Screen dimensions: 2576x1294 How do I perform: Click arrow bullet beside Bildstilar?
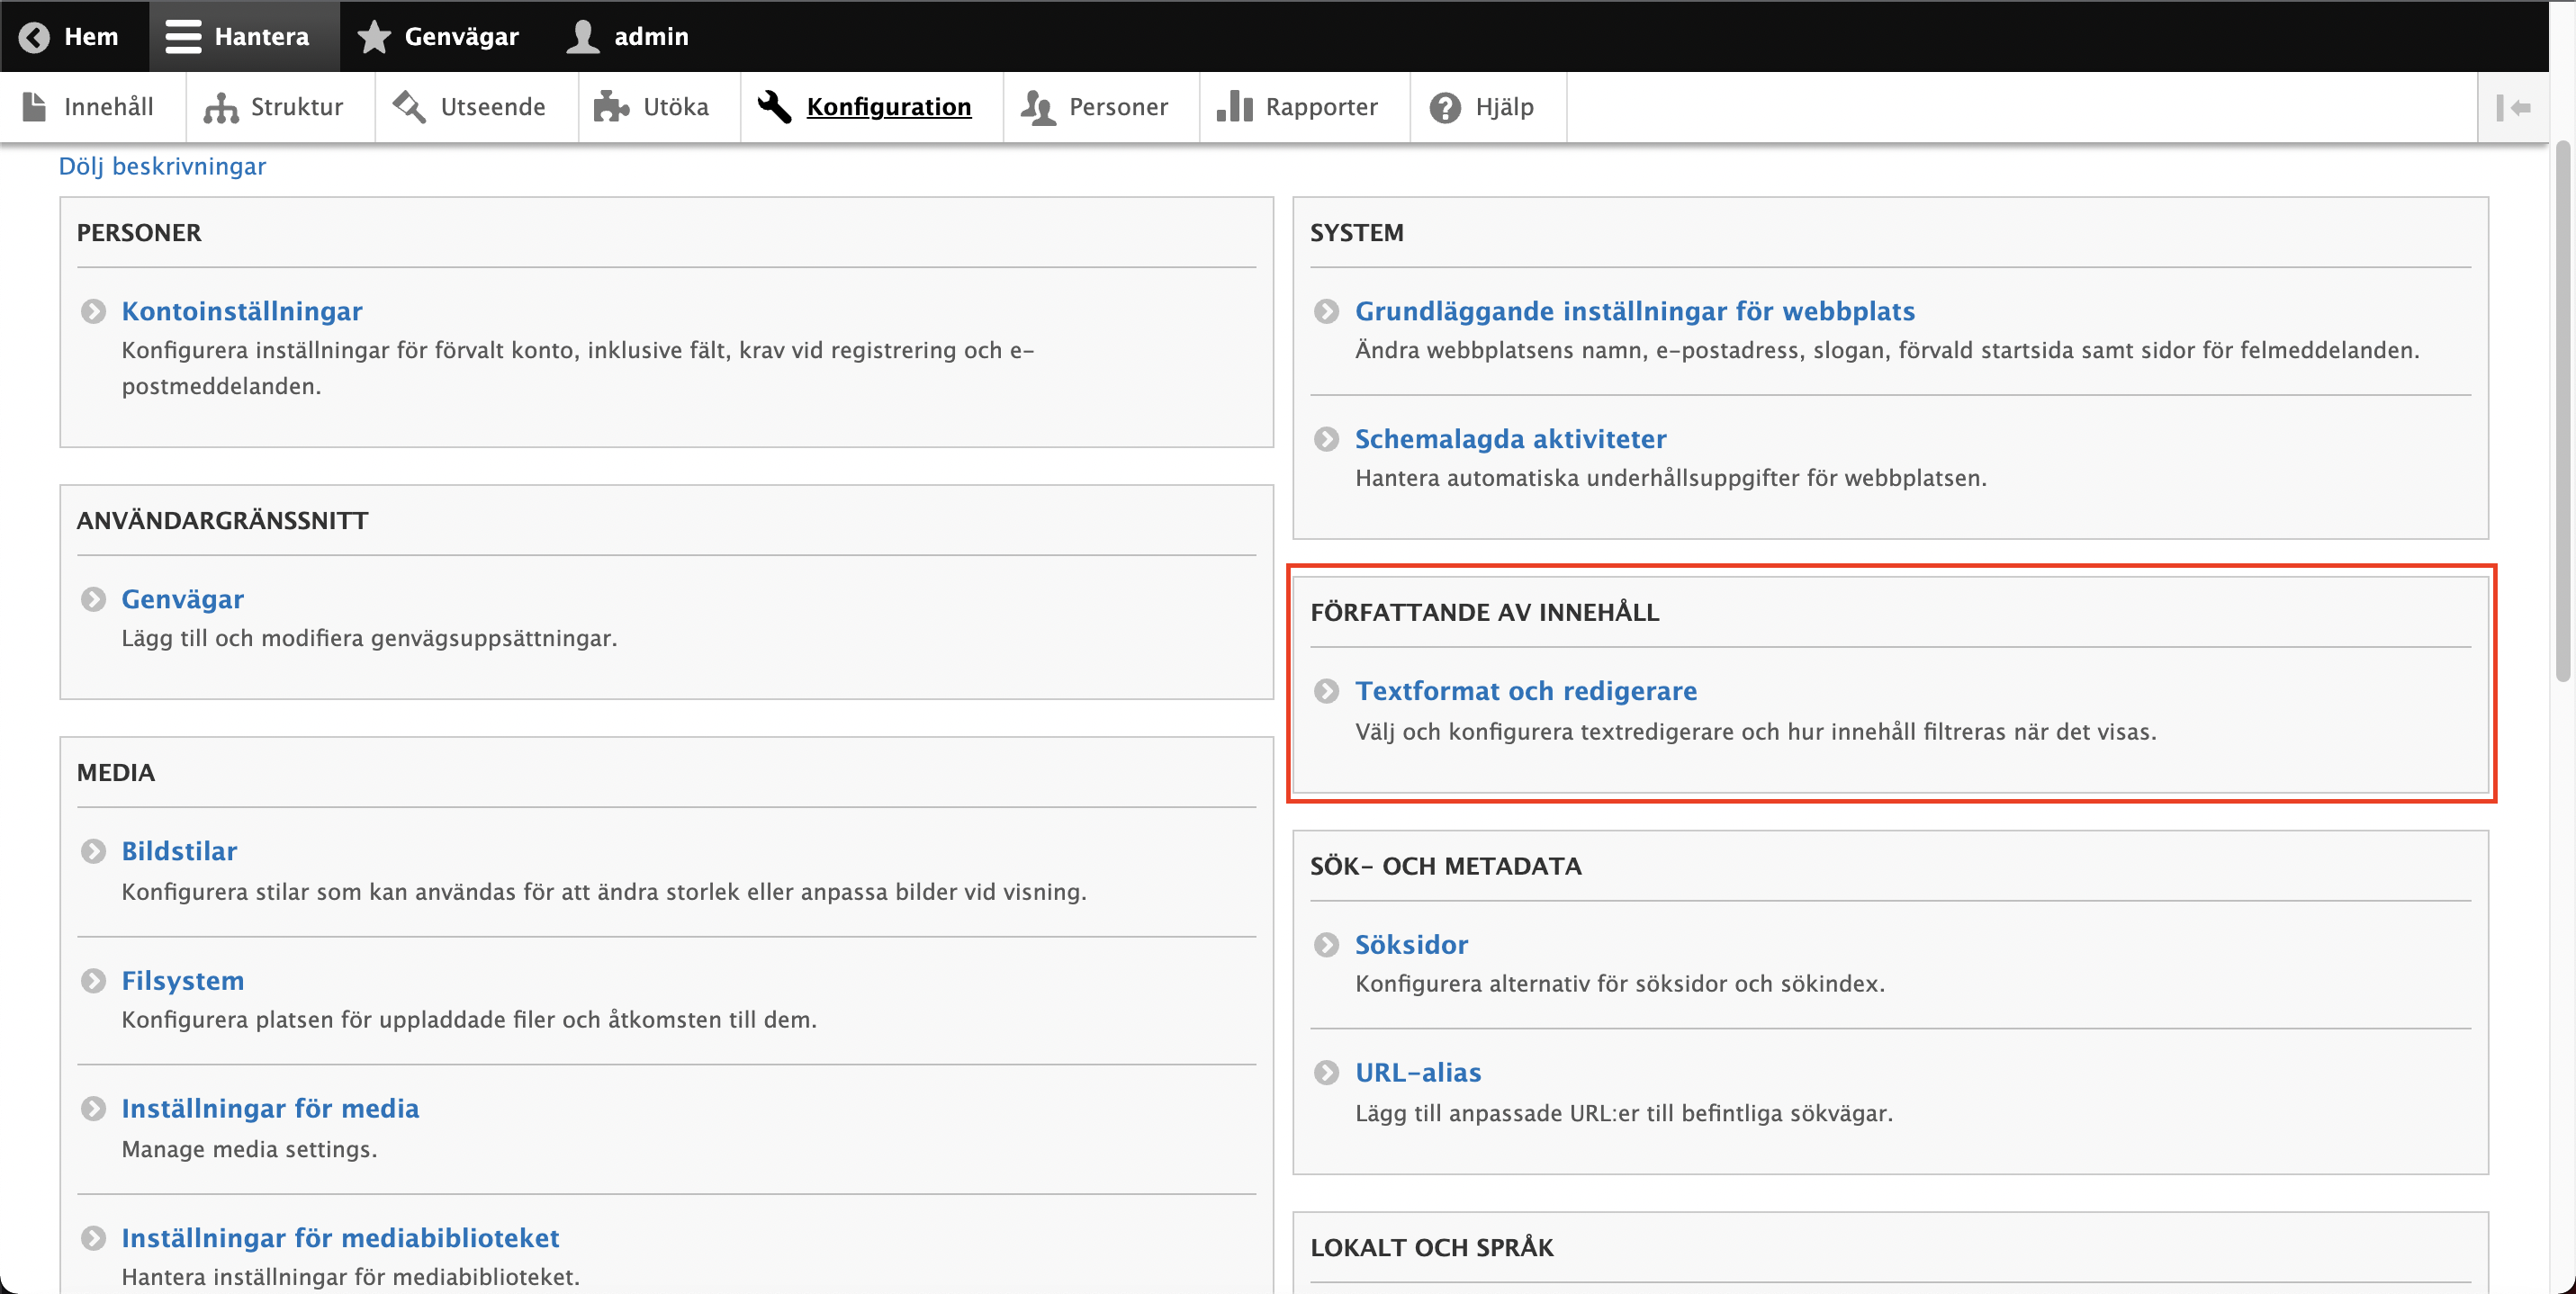93,852
